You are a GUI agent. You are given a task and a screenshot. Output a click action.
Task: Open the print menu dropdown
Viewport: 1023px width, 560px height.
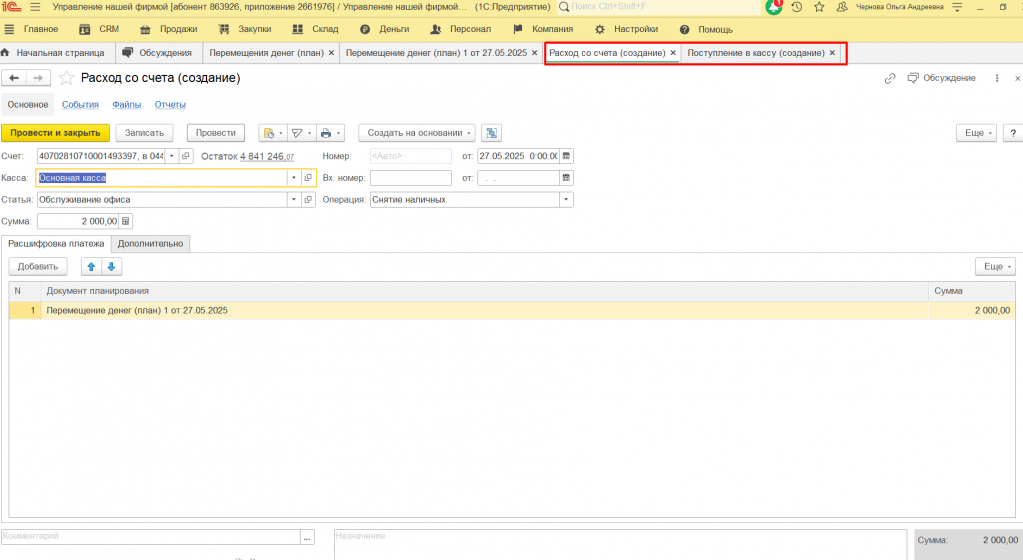(331, 133)
